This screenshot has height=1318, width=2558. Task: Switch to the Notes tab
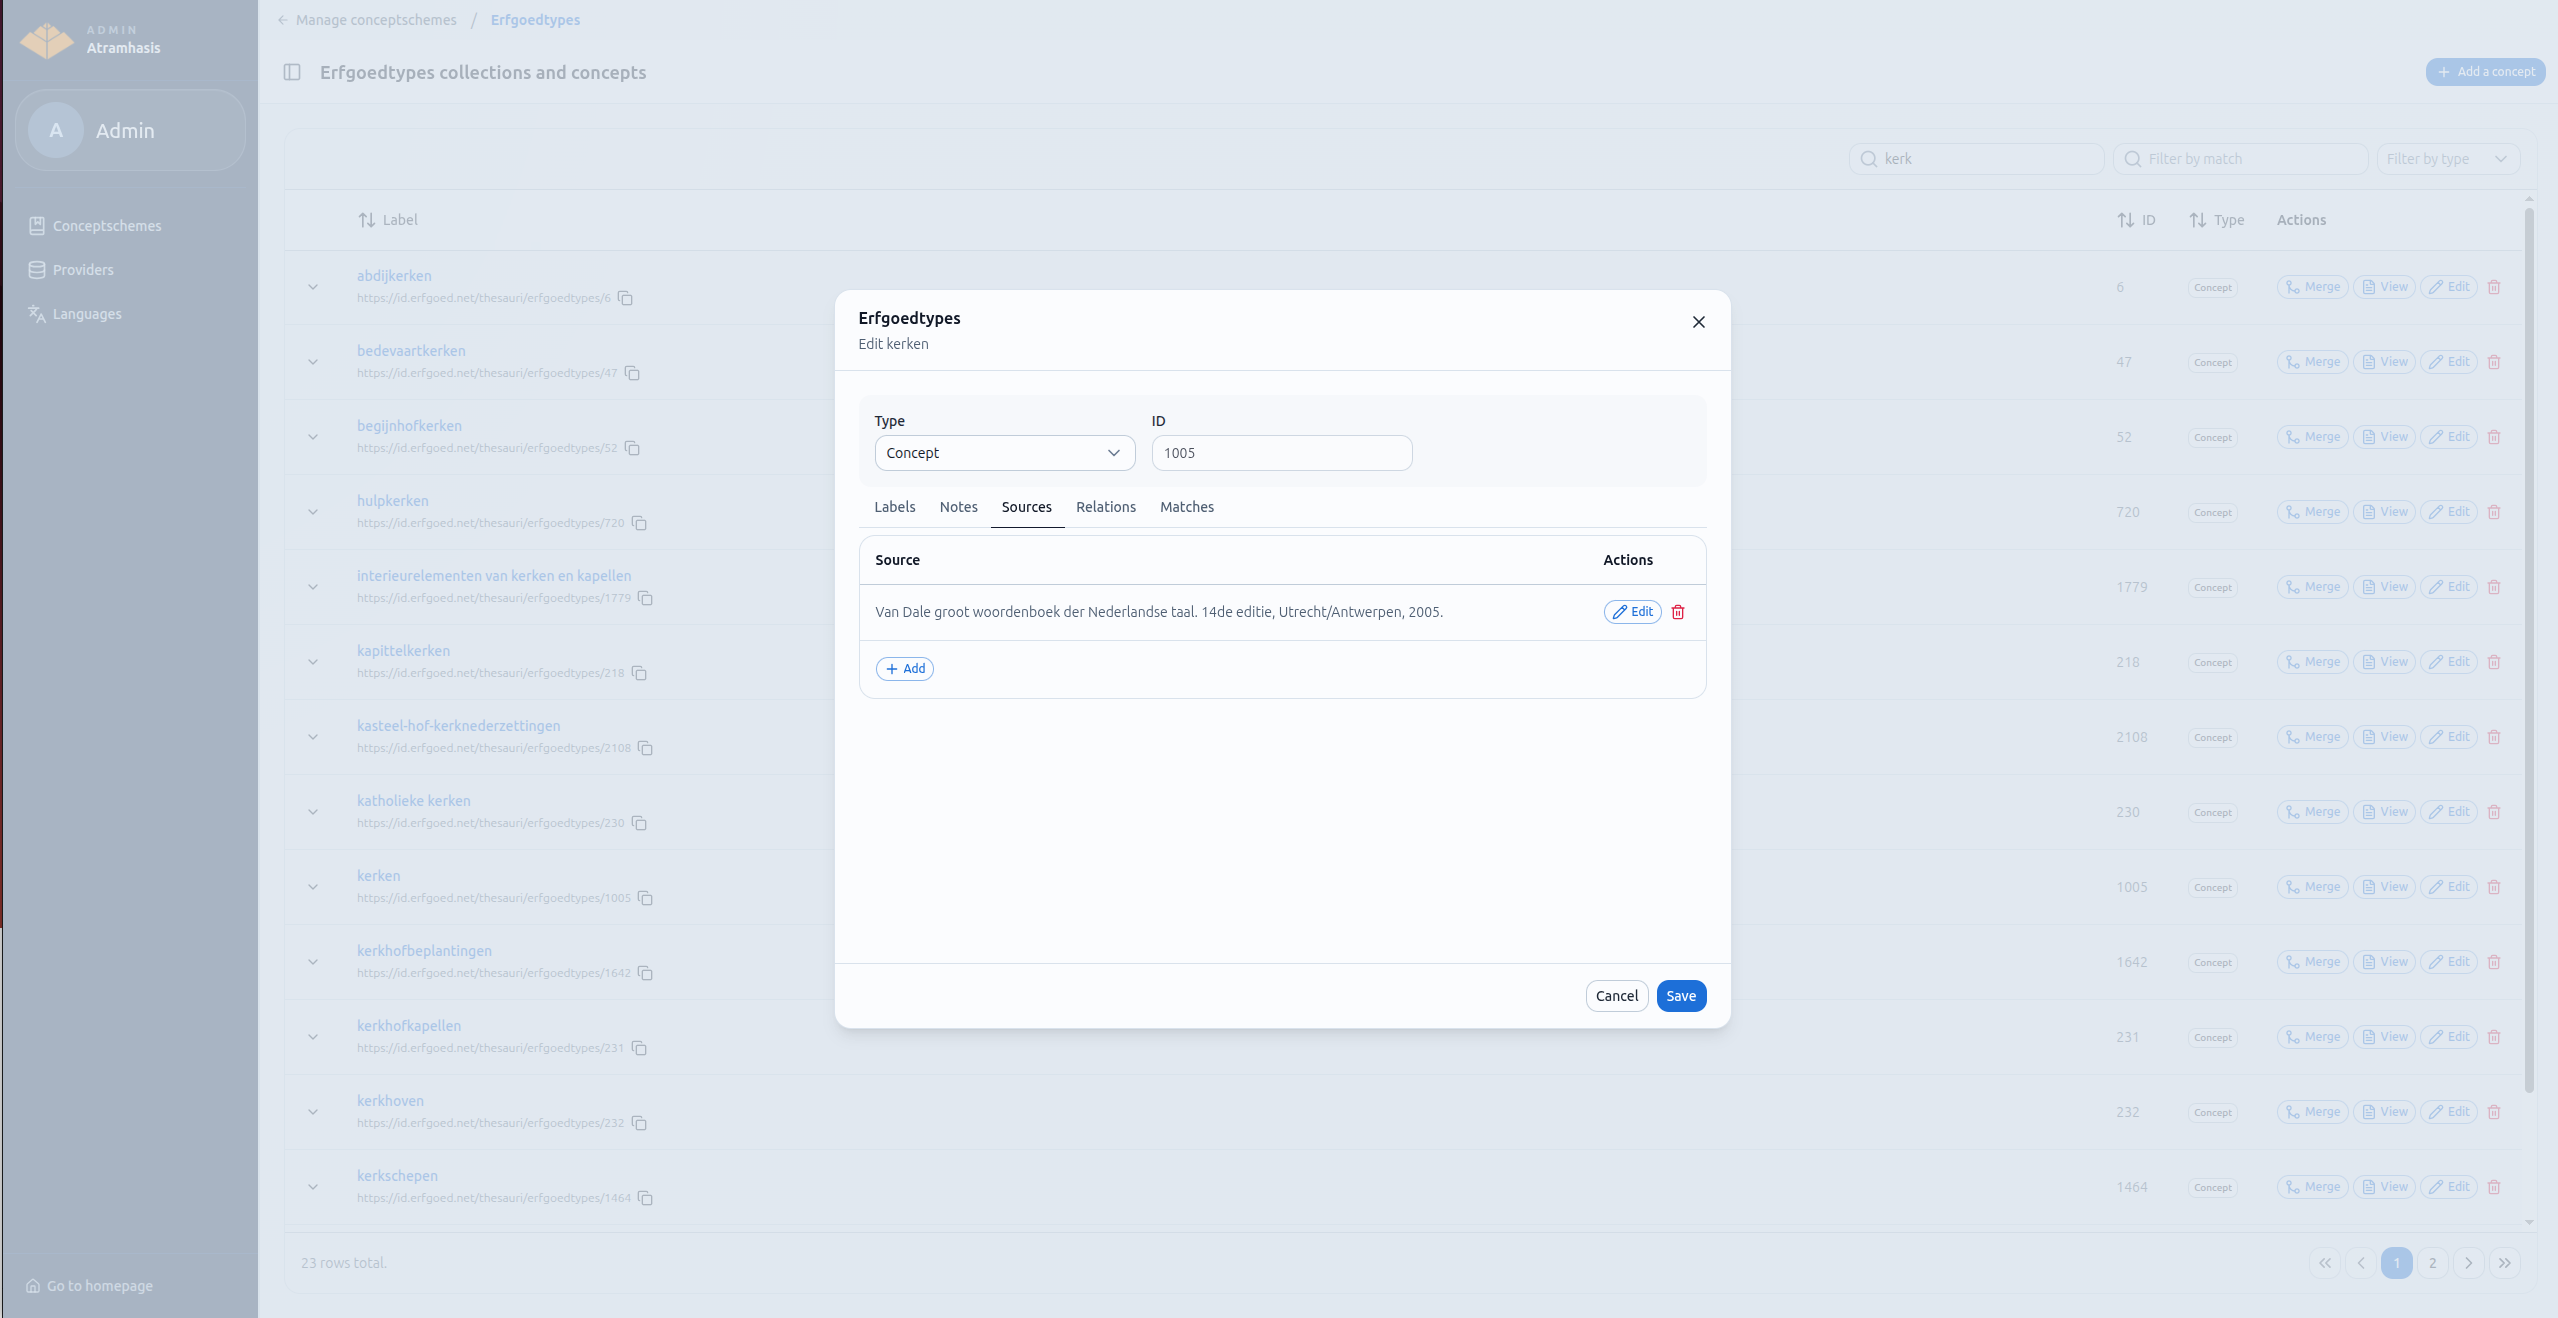pos(959,507)
